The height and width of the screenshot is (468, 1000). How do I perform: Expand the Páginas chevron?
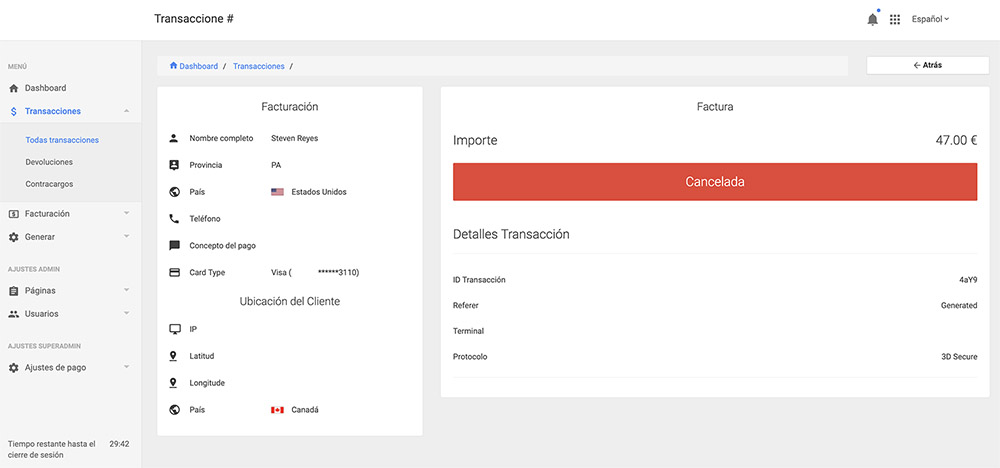(126, 289)
